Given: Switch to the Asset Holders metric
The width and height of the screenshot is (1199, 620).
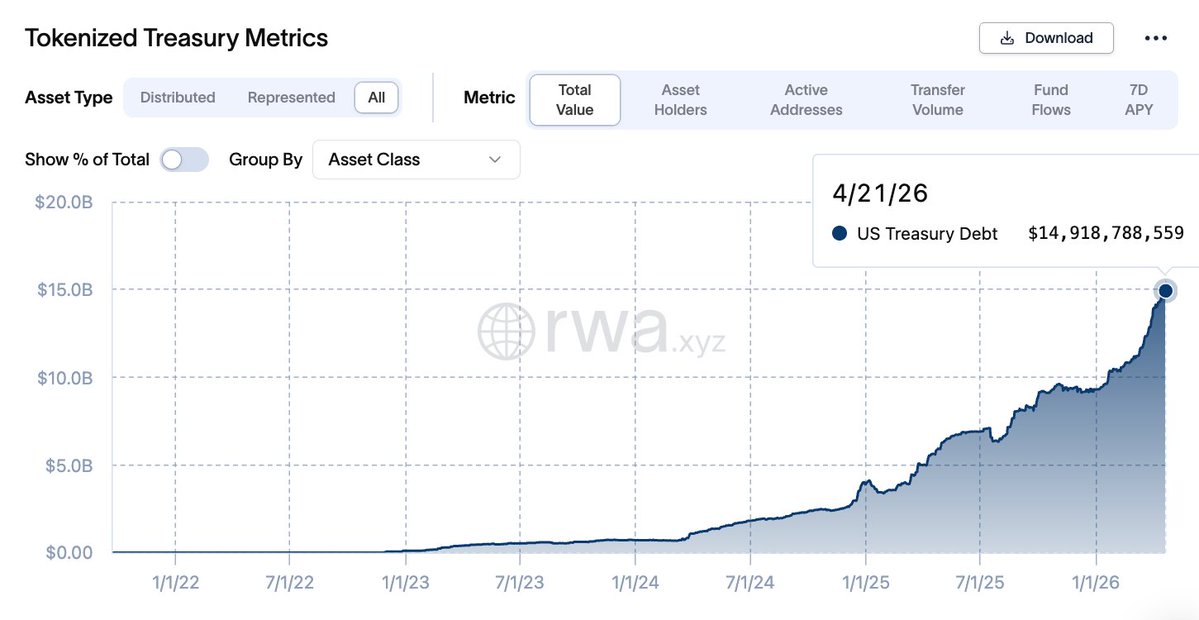Looking at the screenshot, I should [681, 100].
